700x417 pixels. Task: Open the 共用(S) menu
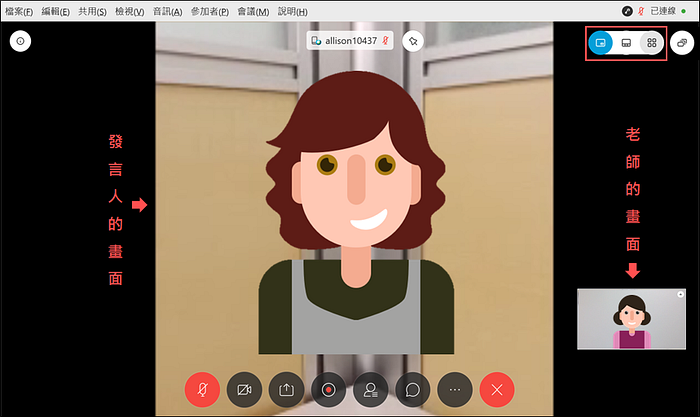click(x=92, y=12)
